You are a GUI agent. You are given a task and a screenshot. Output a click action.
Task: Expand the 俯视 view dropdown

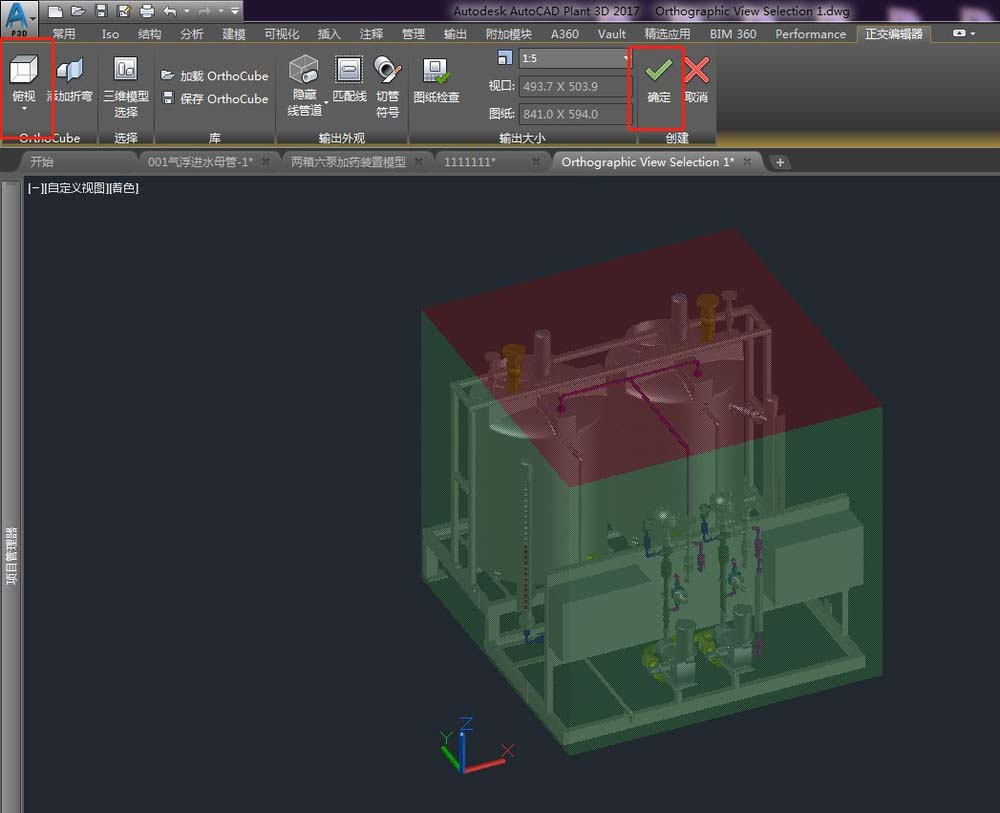click(24, 108)
